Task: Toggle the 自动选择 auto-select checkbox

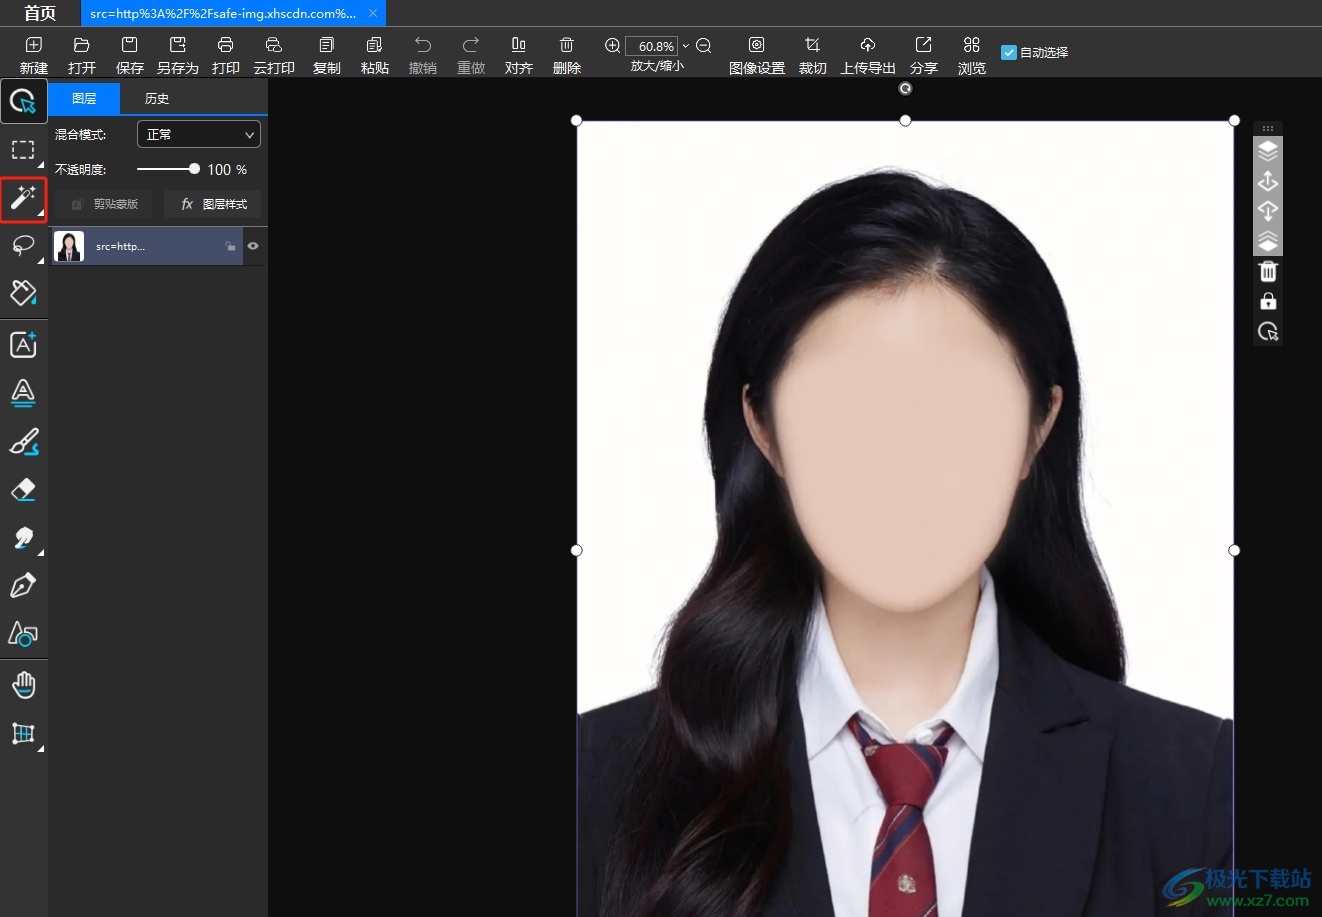Action: [1009, 52]
